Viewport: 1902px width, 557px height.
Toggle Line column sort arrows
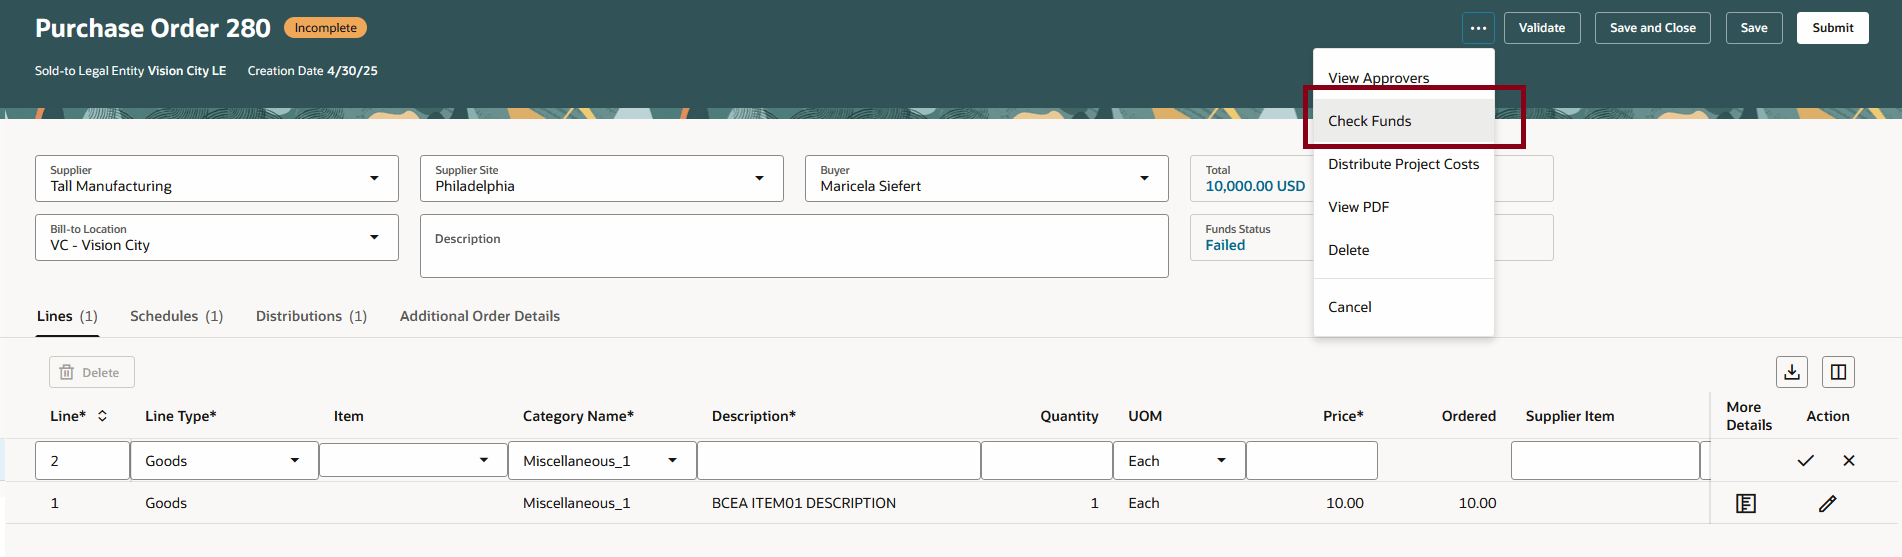click(102, 416)
